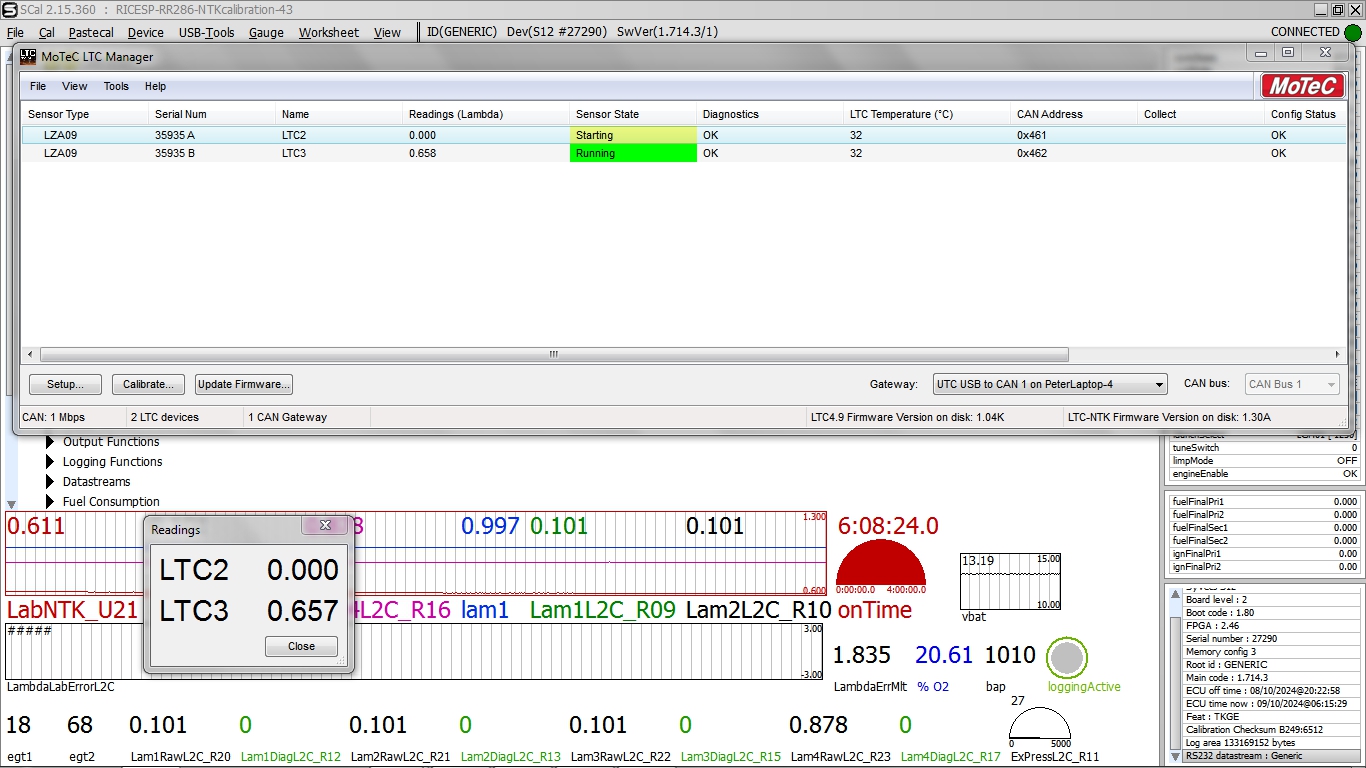Click Readings (Lambda) column header
This screenshot has height=768, width=1366.
coord(485,114)
